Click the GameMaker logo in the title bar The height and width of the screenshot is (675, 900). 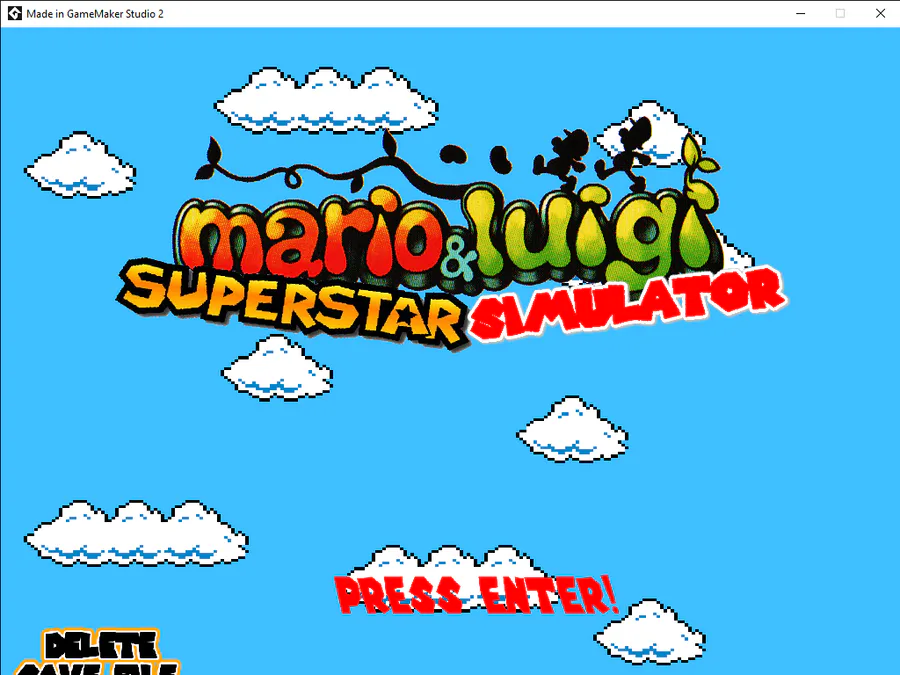tap(14, 13)
